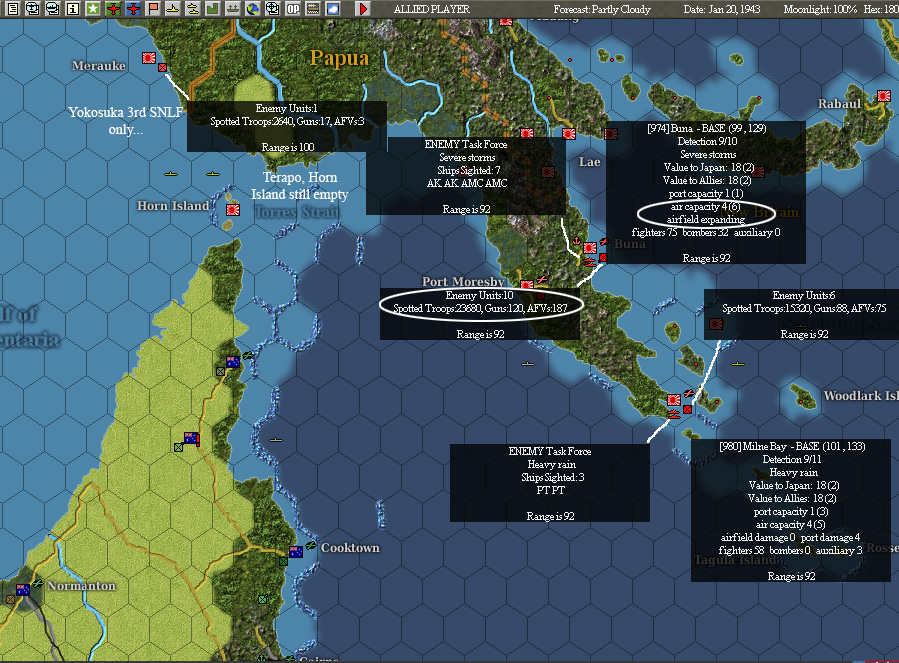Viewport: 899px width, 663px height.
Task: Click the red unit square at Milne Bay
Action: click(687, 410)
